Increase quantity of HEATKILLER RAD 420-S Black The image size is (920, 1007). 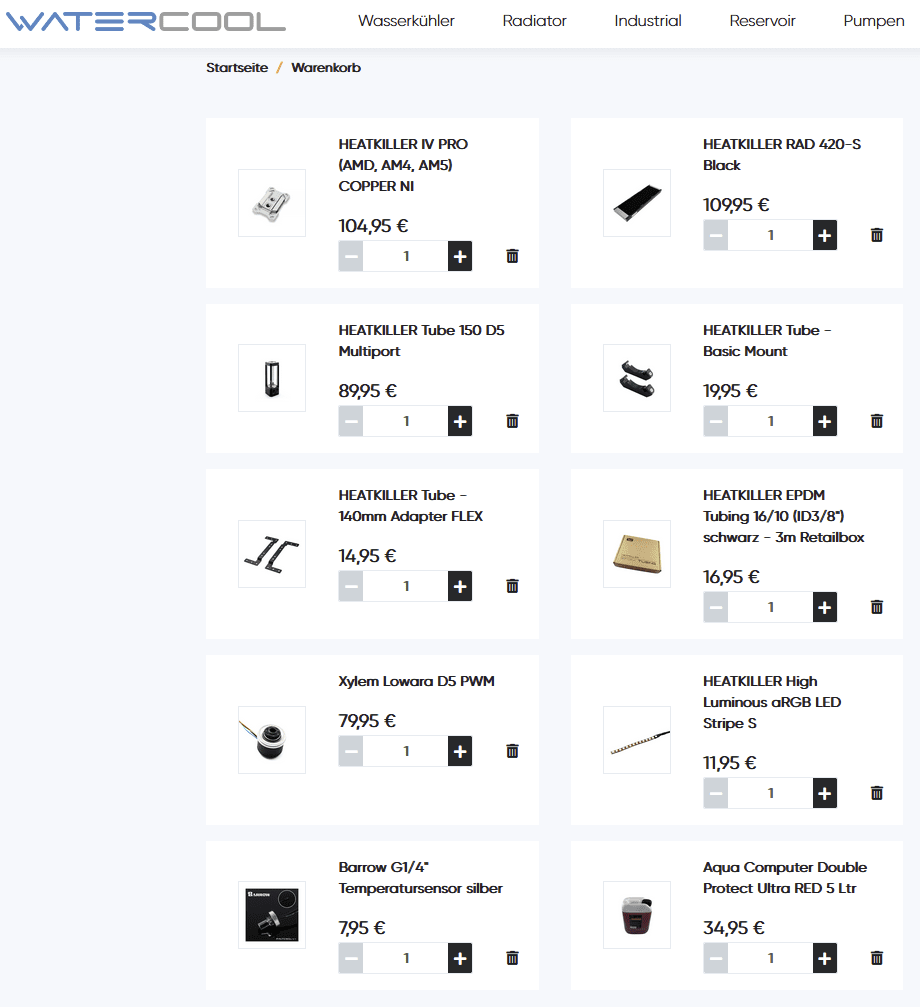[x=824, y=235]
